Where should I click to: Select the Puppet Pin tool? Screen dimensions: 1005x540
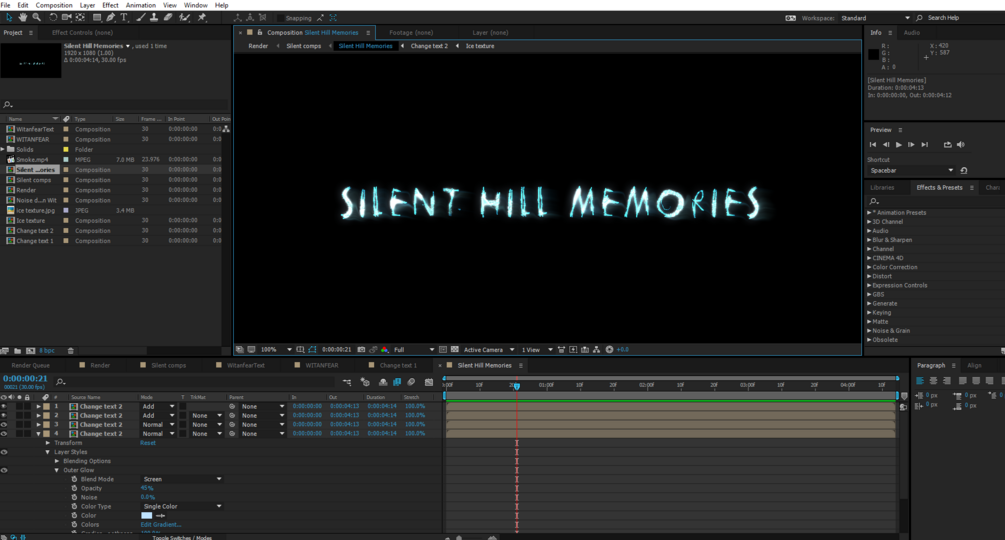tap(201, 17)
